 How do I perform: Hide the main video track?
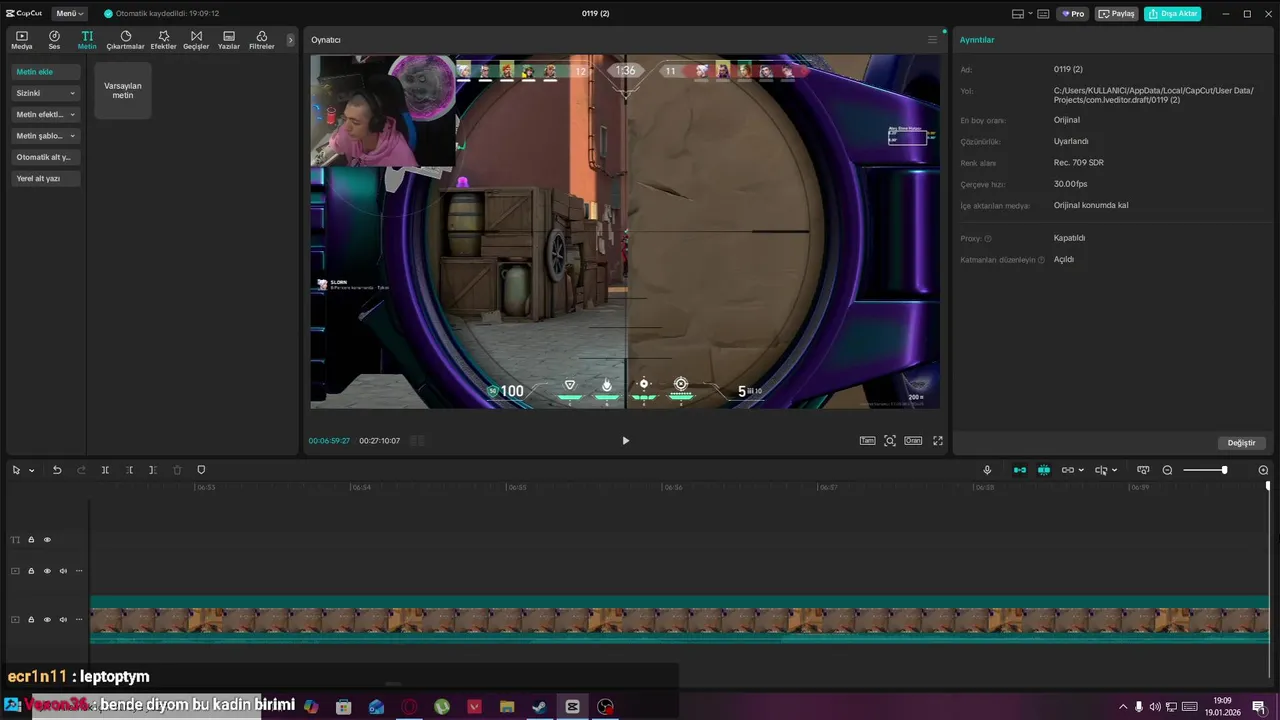pyautogui.click(x=47, y=620)
